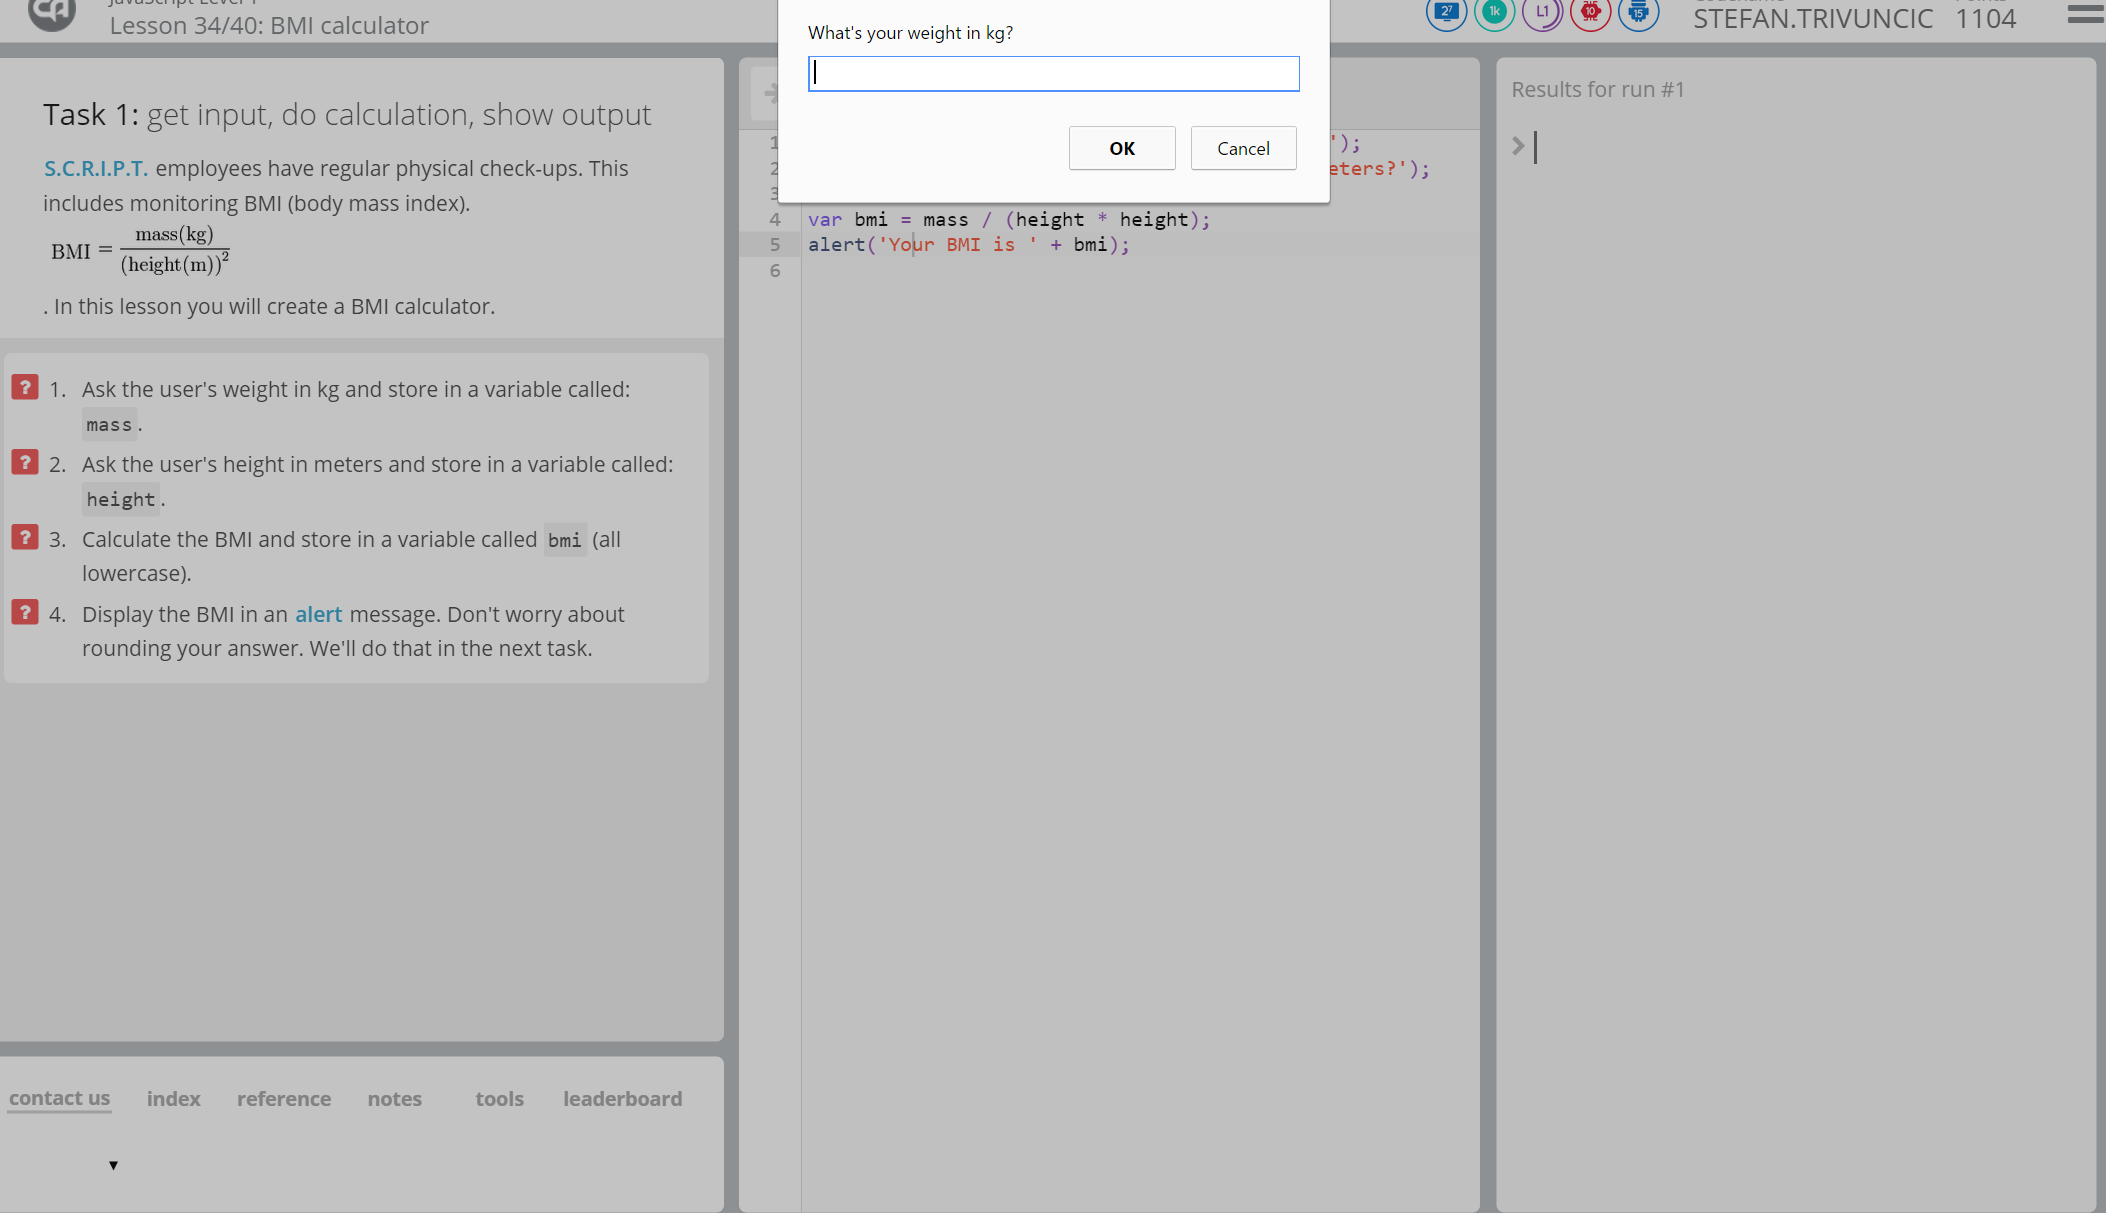
Task: Open the leaderboard tab
Action: pyautogui.click(x=622, y=1098)
